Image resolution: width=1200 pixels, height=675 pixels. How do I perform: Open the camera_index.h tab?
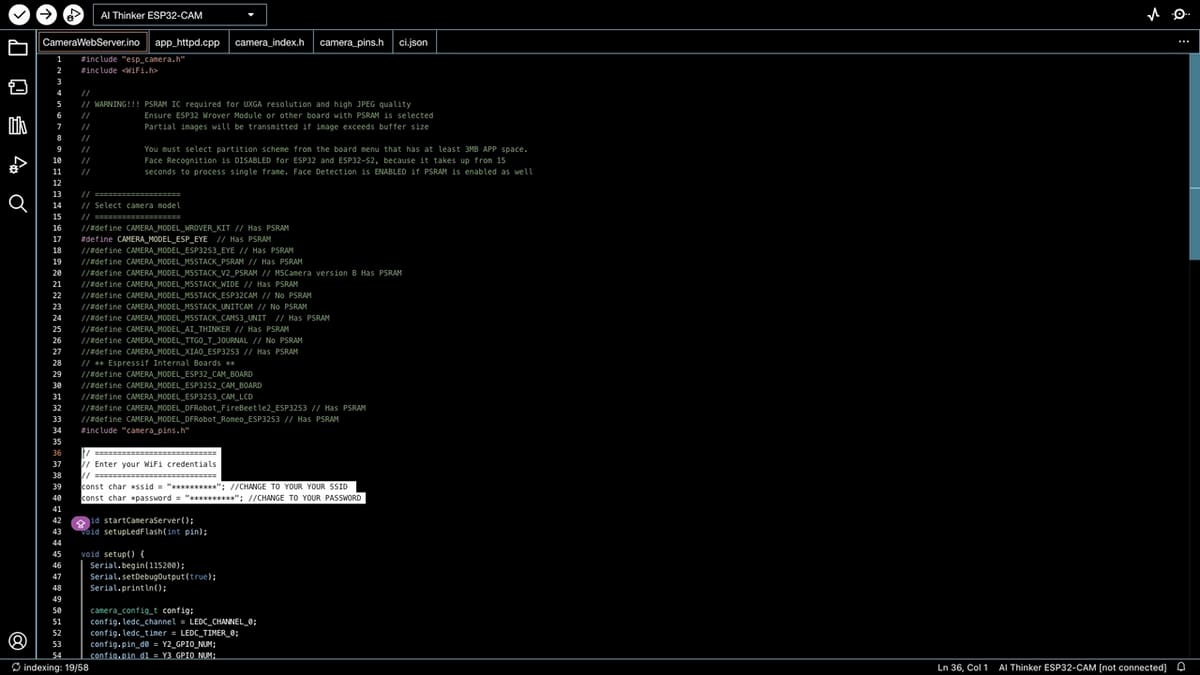pos(269,42)
